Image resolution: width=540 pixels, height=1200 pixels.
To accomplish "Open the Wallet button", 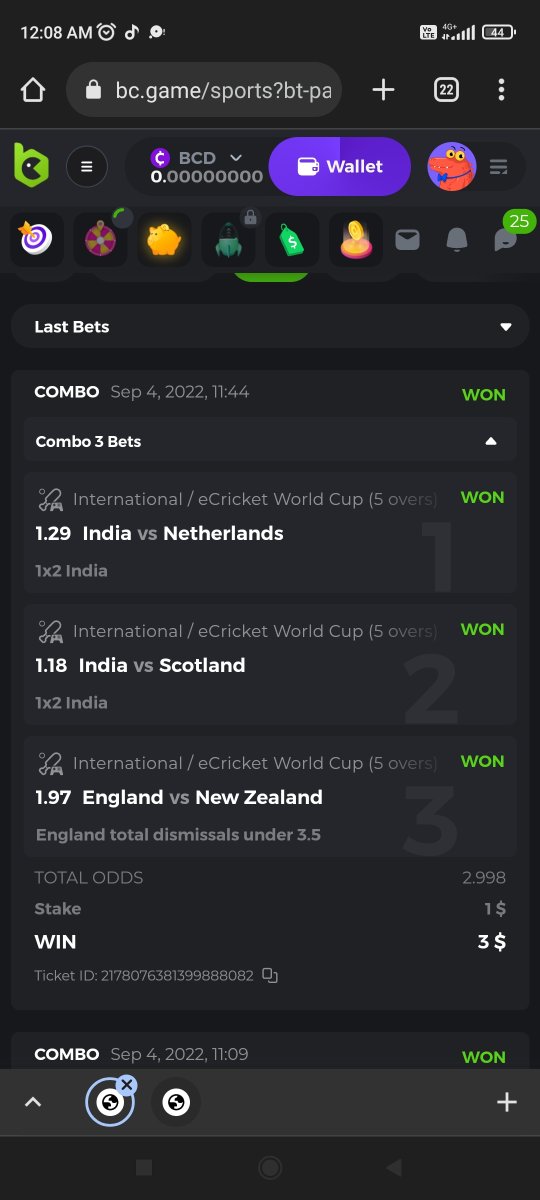I will point(340,166).
